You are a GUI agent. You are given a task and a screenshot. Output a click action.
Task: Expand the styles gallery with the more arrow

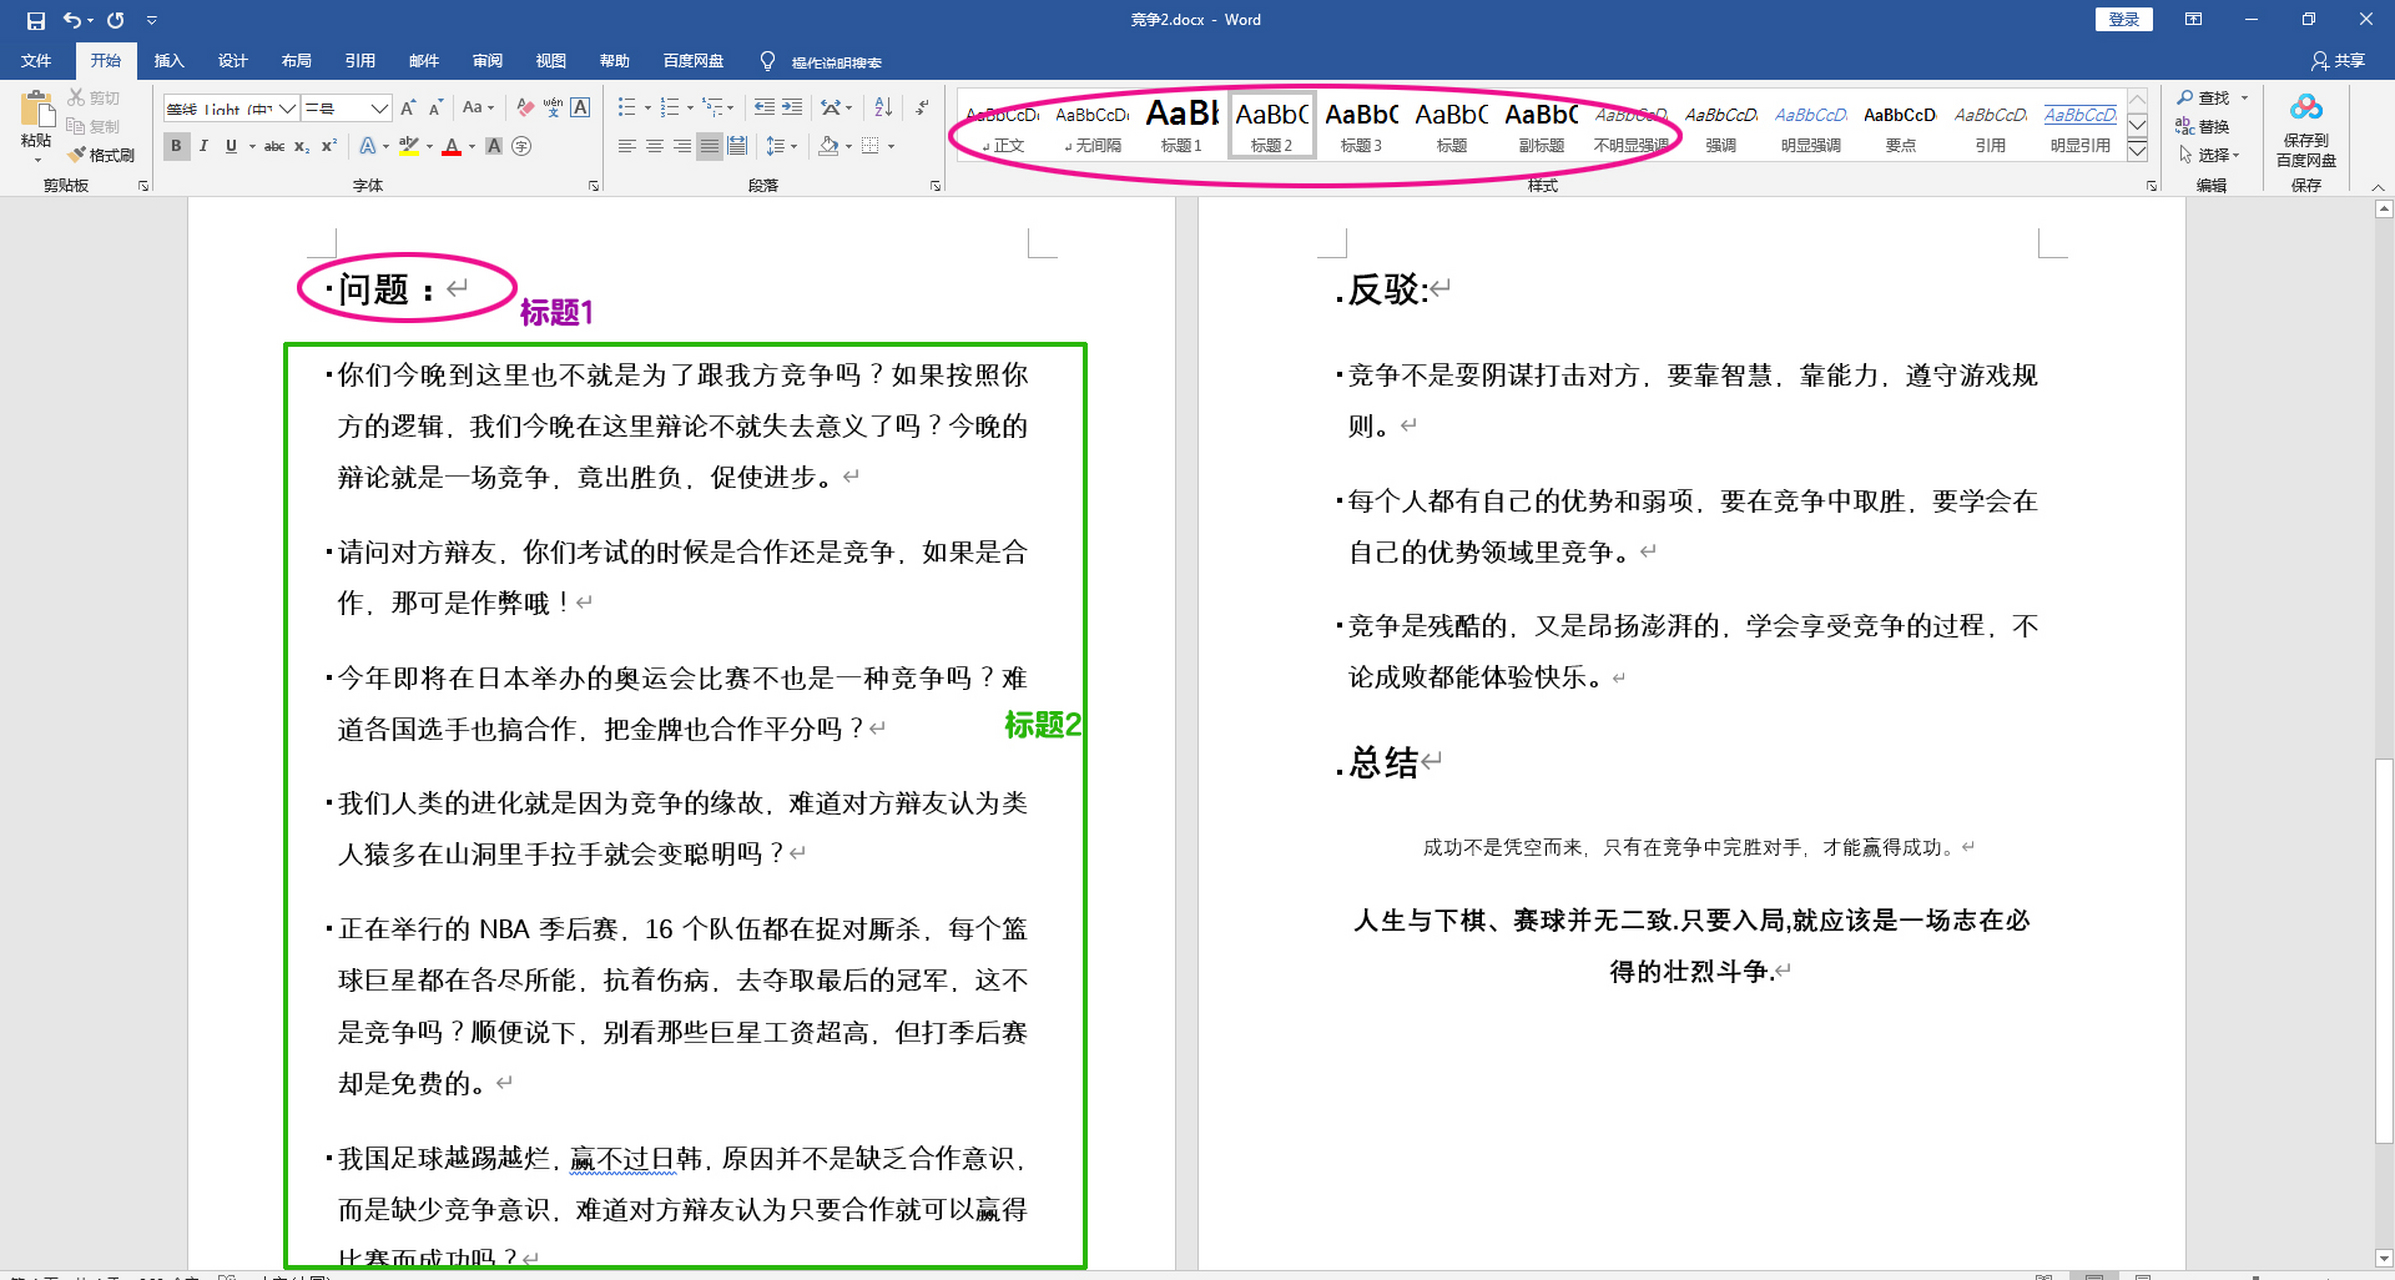click(x=2137, y=150)
